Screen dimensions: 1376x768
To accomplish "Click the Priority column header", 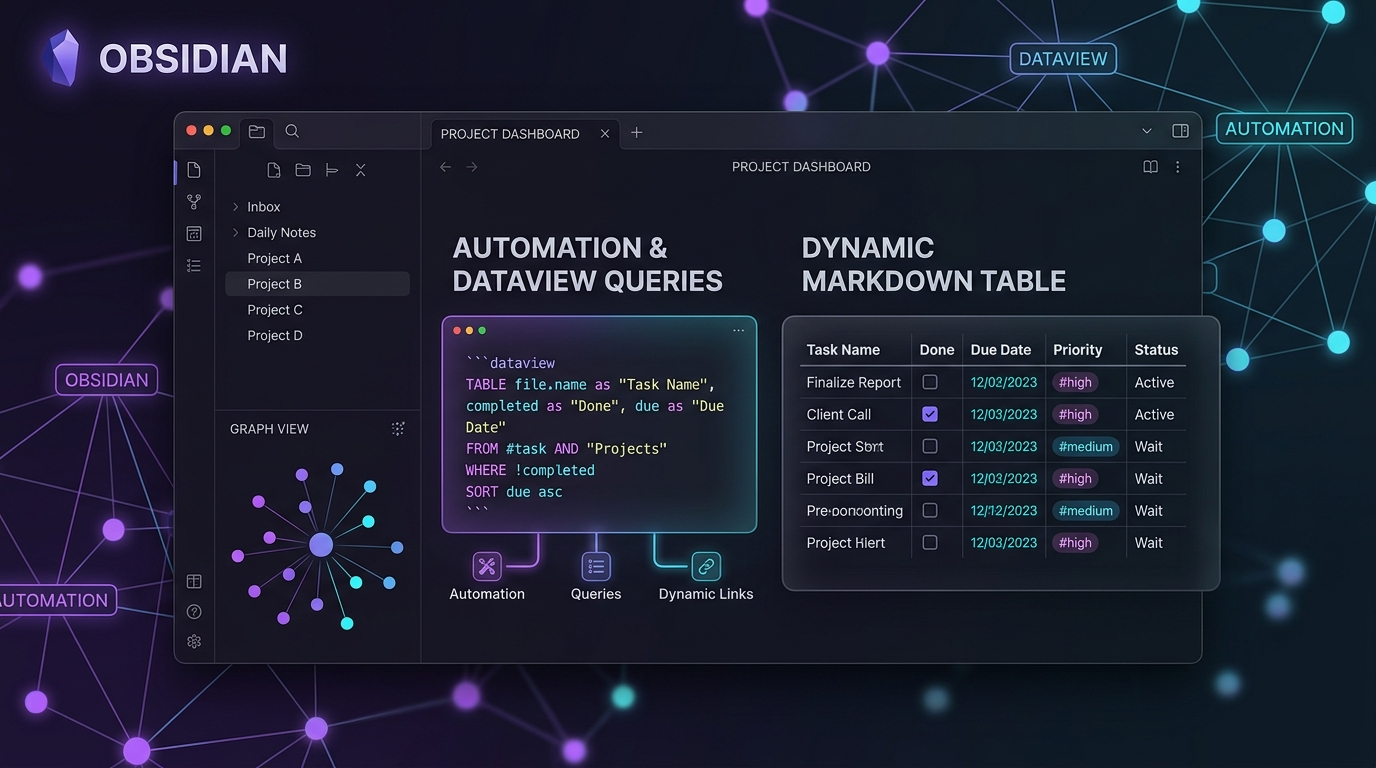I will 1077,350.
